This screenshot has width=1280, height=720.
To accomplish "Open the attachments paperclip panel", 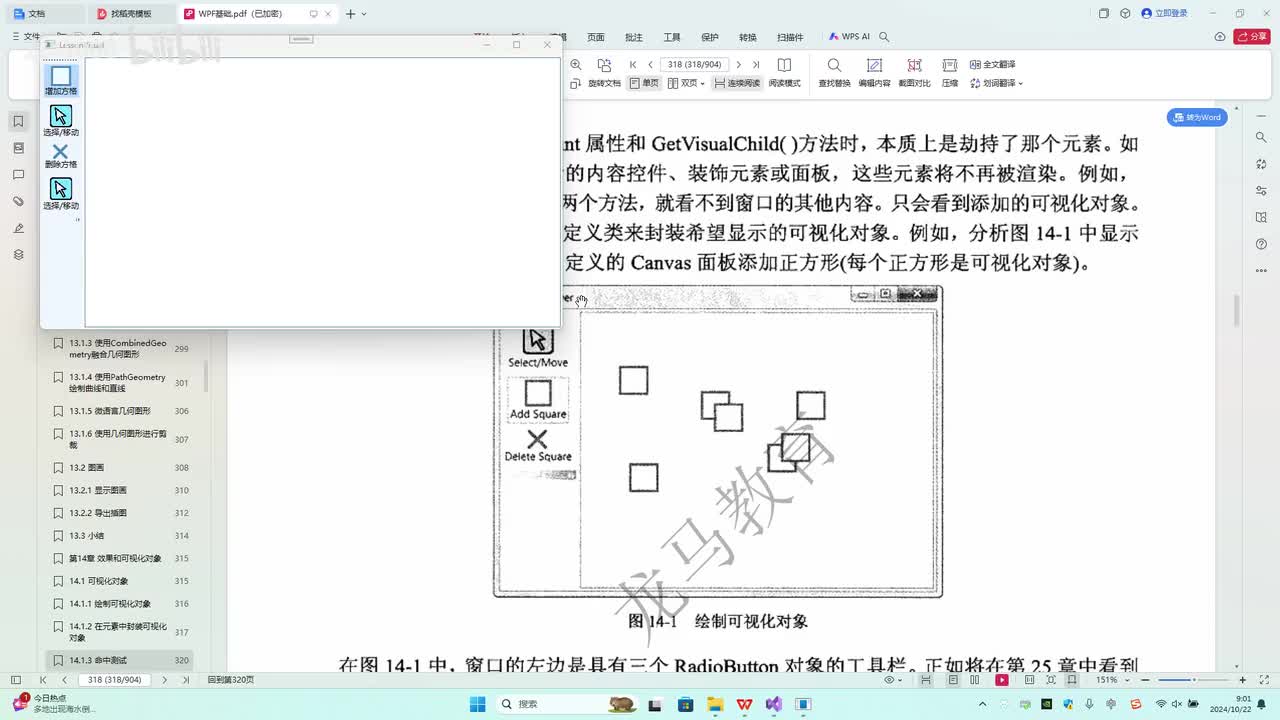I will point(18,202).
